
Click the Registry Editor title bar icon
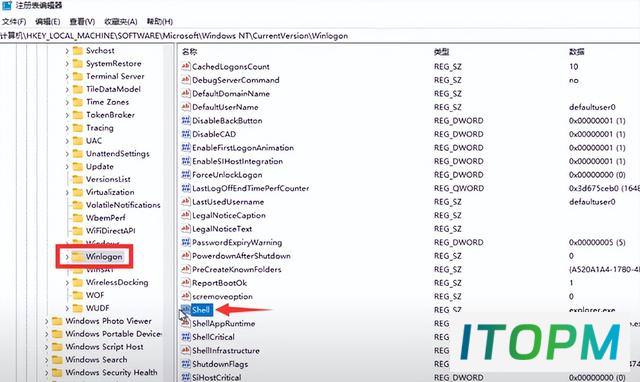[7, 5]
